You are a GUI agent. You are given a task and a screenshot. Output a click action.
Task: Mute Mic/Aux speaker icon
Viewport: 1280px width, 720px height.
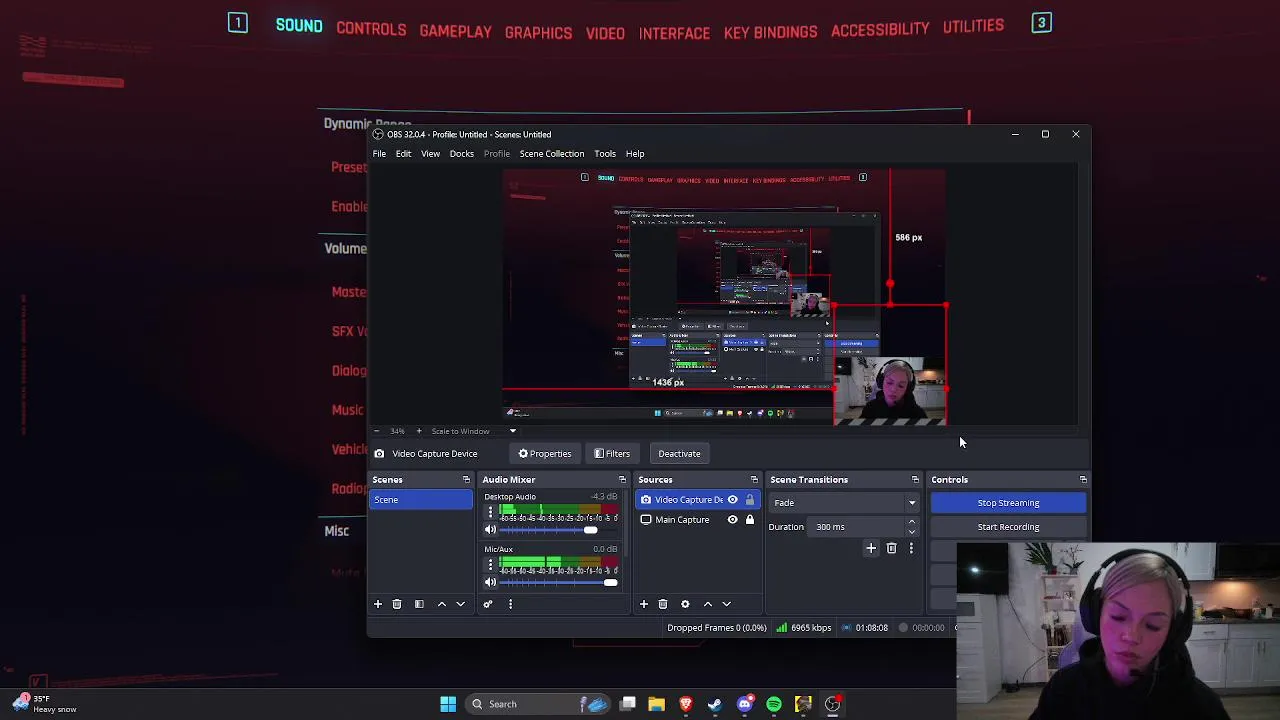[490, 582]
